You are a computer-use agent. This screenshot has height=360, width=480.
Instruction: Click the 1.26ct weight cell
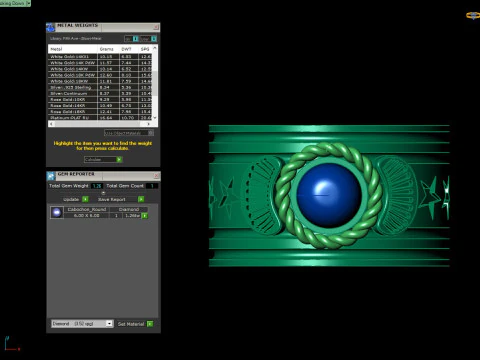pyautogui.click(x=132, y=216)
